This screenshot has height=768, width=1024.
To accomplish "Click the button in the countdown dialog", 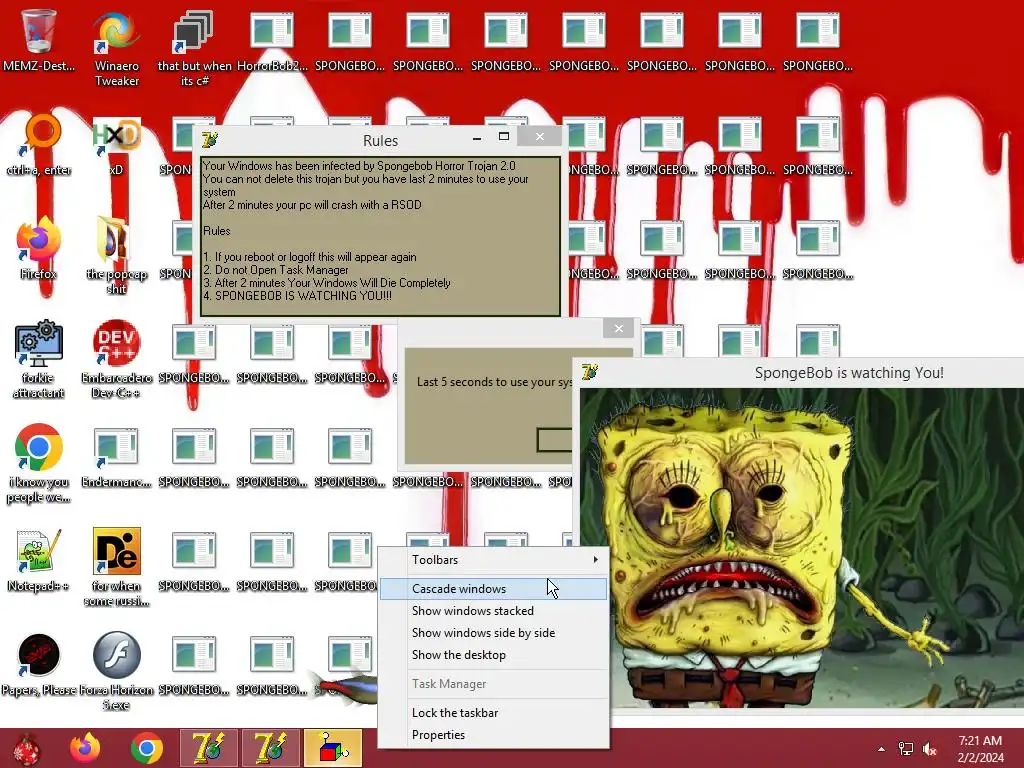I will [x=554, y=440].
